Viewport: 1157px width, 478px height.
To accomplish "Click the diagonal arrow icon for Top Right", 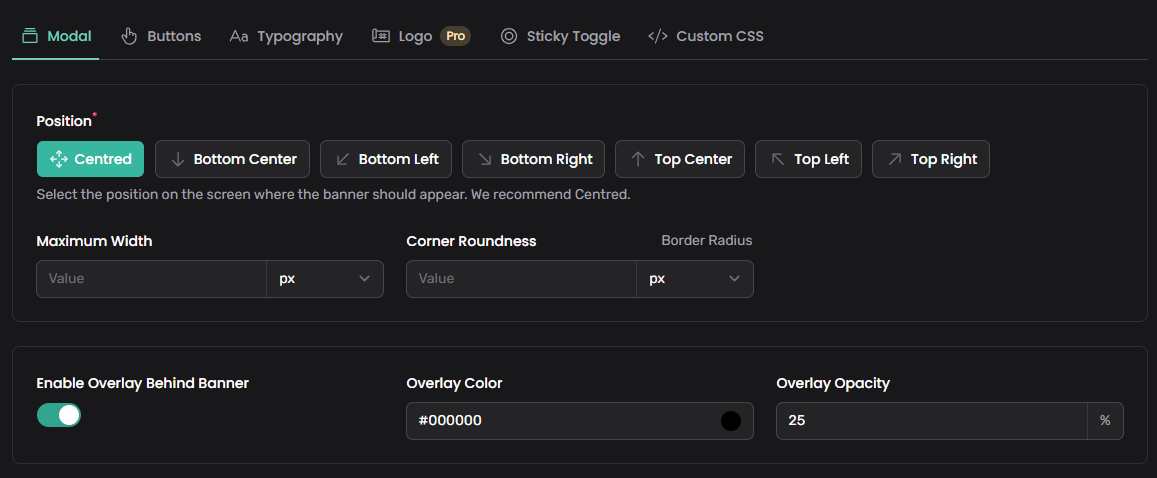I will tap(895, 159).
